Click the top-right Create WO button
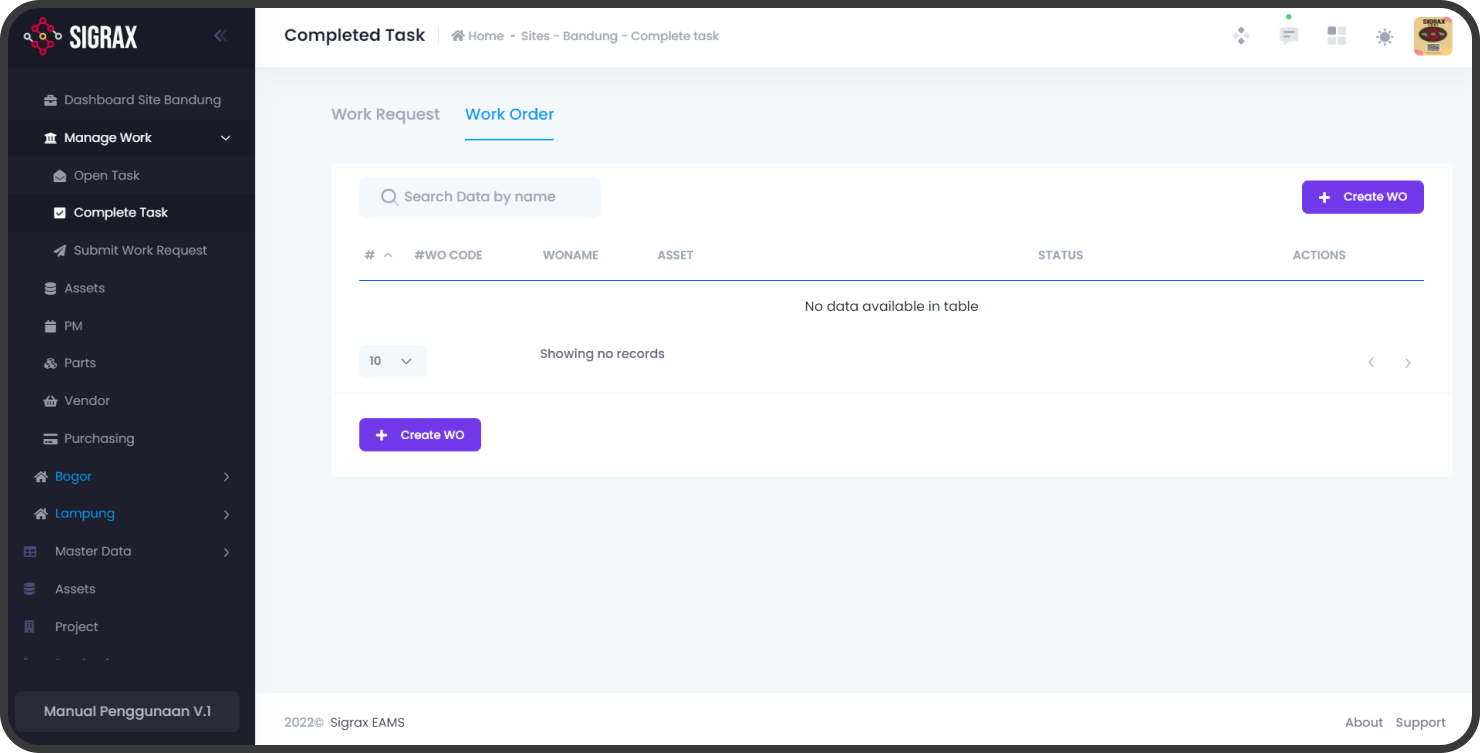The image size is (1480, 753). tap(1362, 197)
